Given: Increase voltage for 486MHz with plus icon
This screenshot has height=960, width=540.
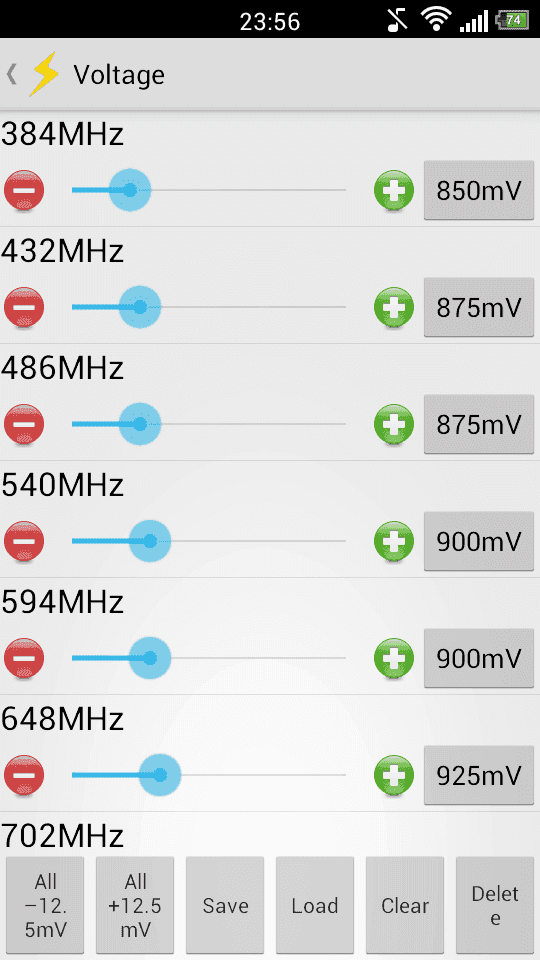Looking at the screenshot, I should click(x=394, y=424).
